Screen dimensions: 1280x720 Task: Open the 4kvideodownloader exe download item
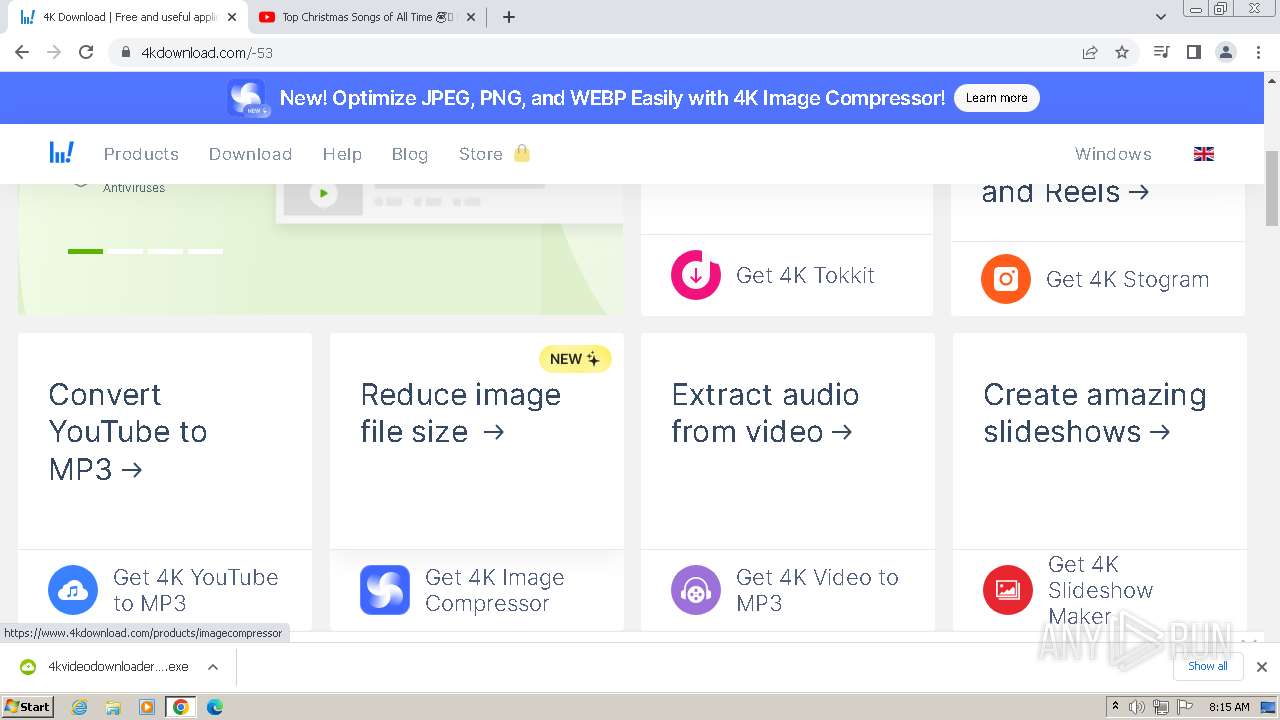pyautogui.click(x=105, y=667)
